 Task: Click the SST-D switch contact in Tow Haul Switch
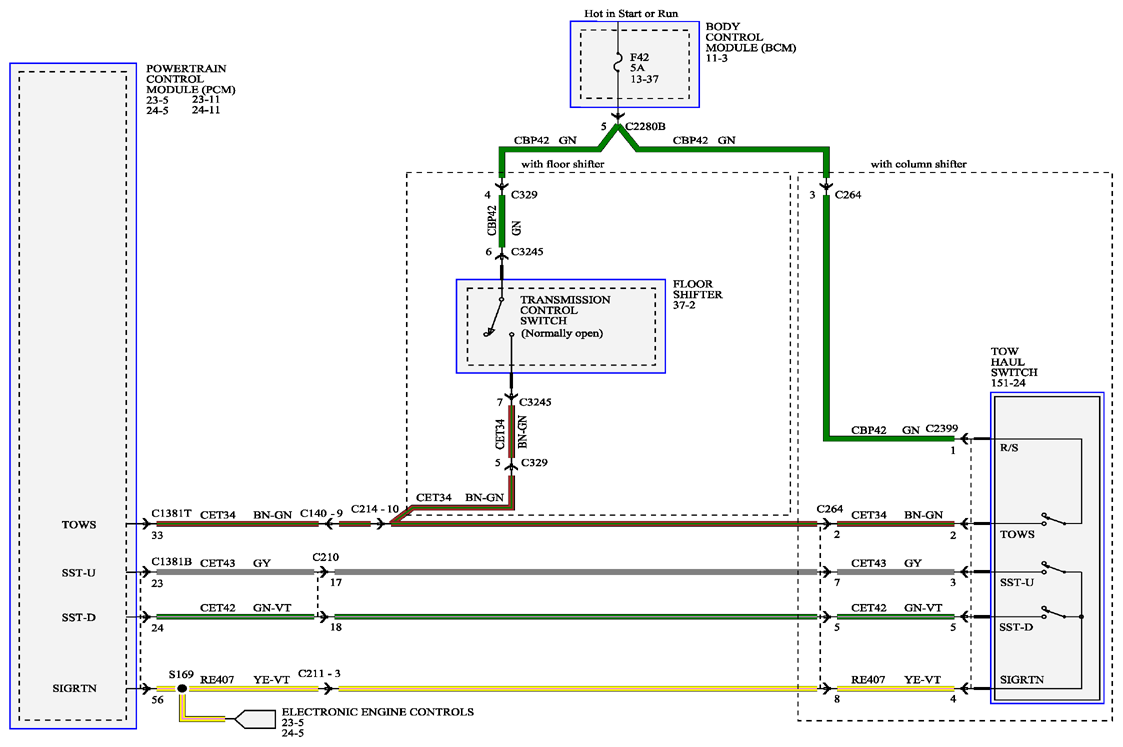coord(1054,612)
